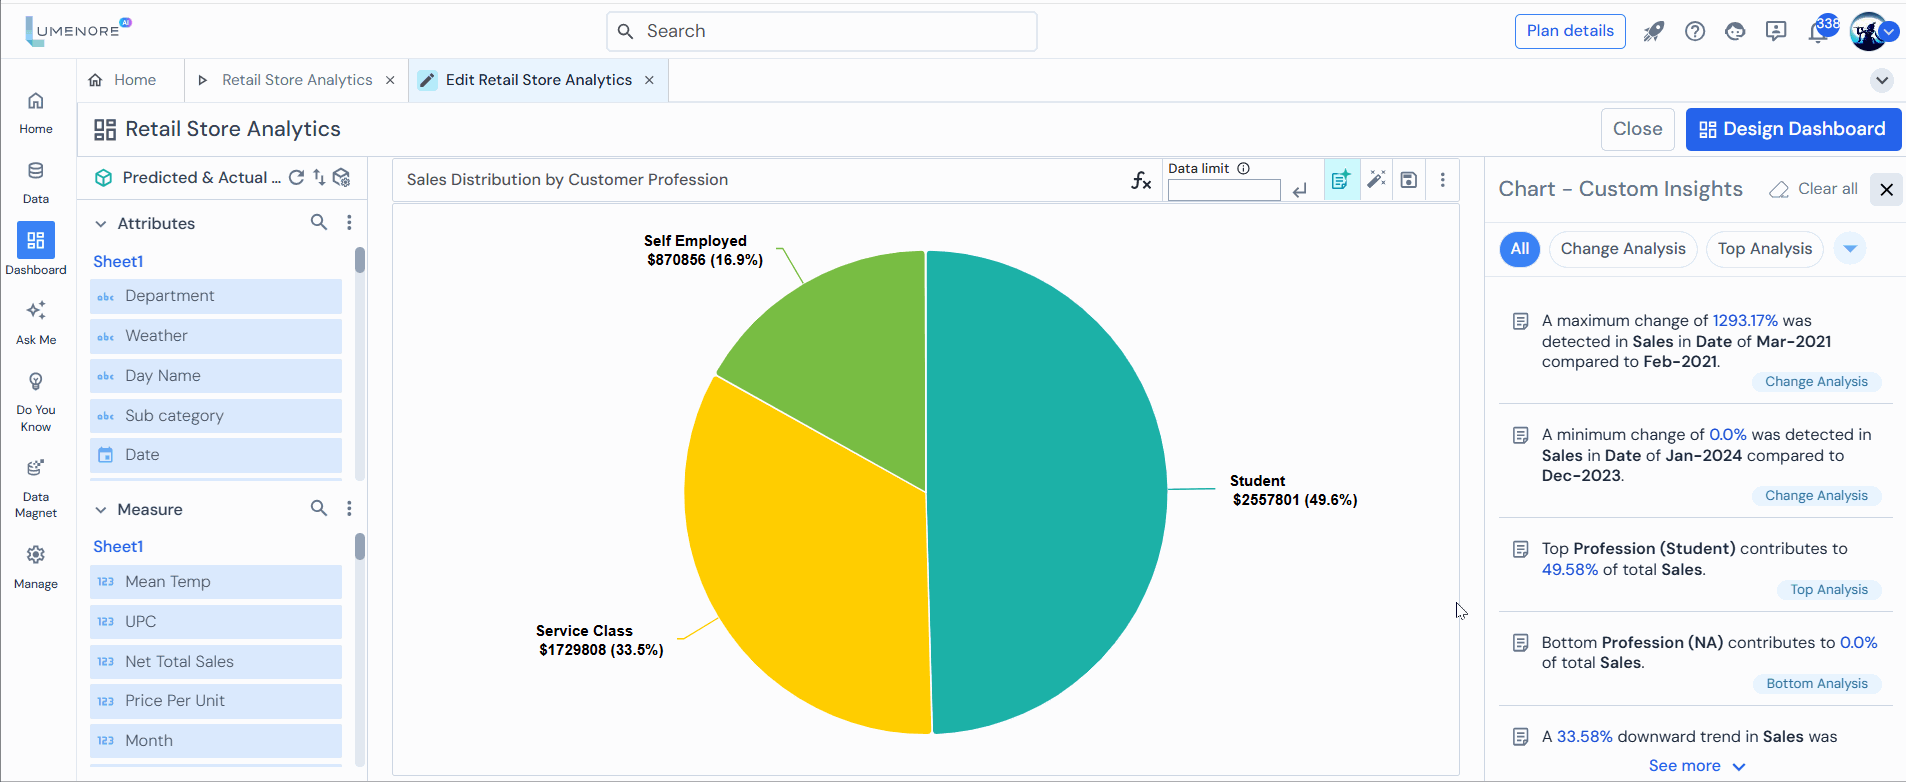The width and height of the screenshot is (1906, 782).
Task: Collapse the Attributes section
Action: click(101, 224)
